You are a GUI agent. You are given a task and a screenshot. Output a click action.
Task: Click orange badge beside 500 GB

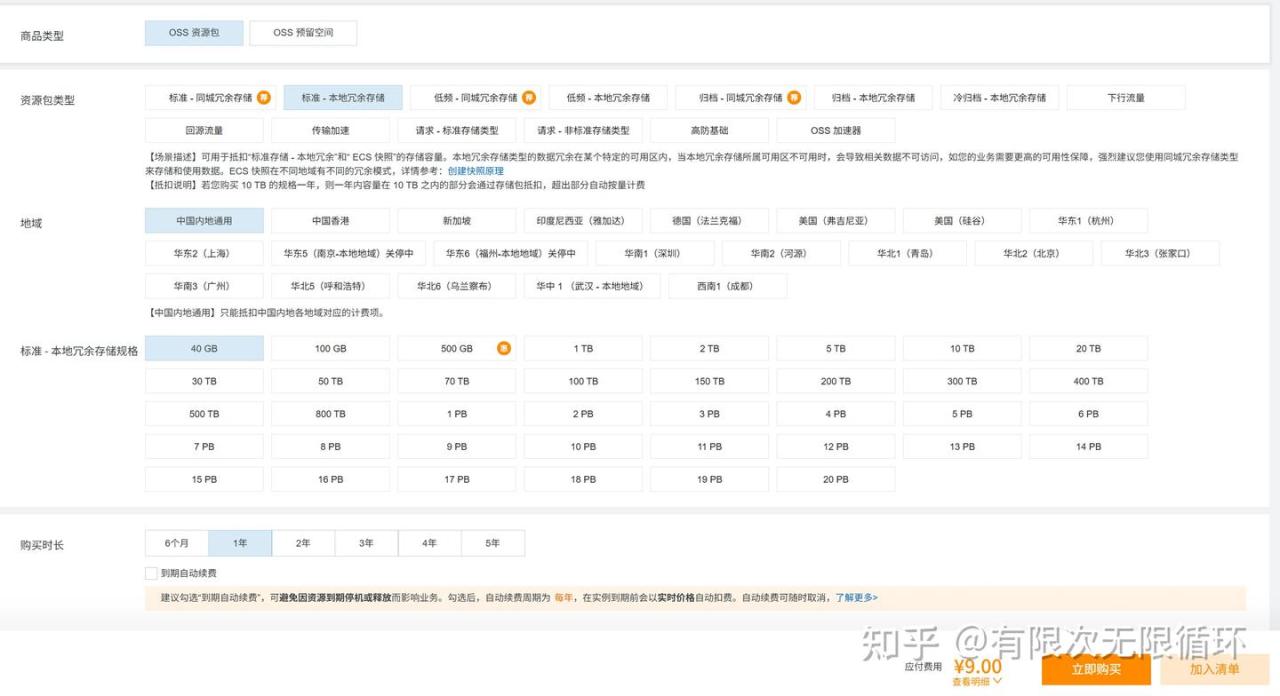coord(504,348)
